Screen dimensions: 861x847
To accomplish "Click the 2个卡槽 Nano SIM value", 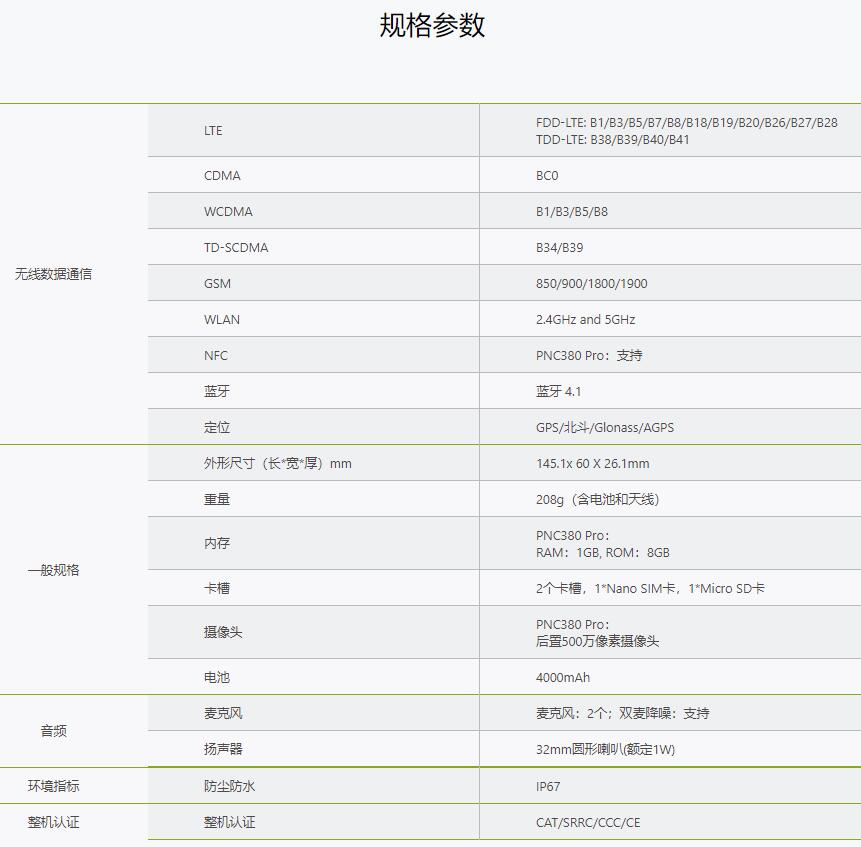I will [650, 588].
